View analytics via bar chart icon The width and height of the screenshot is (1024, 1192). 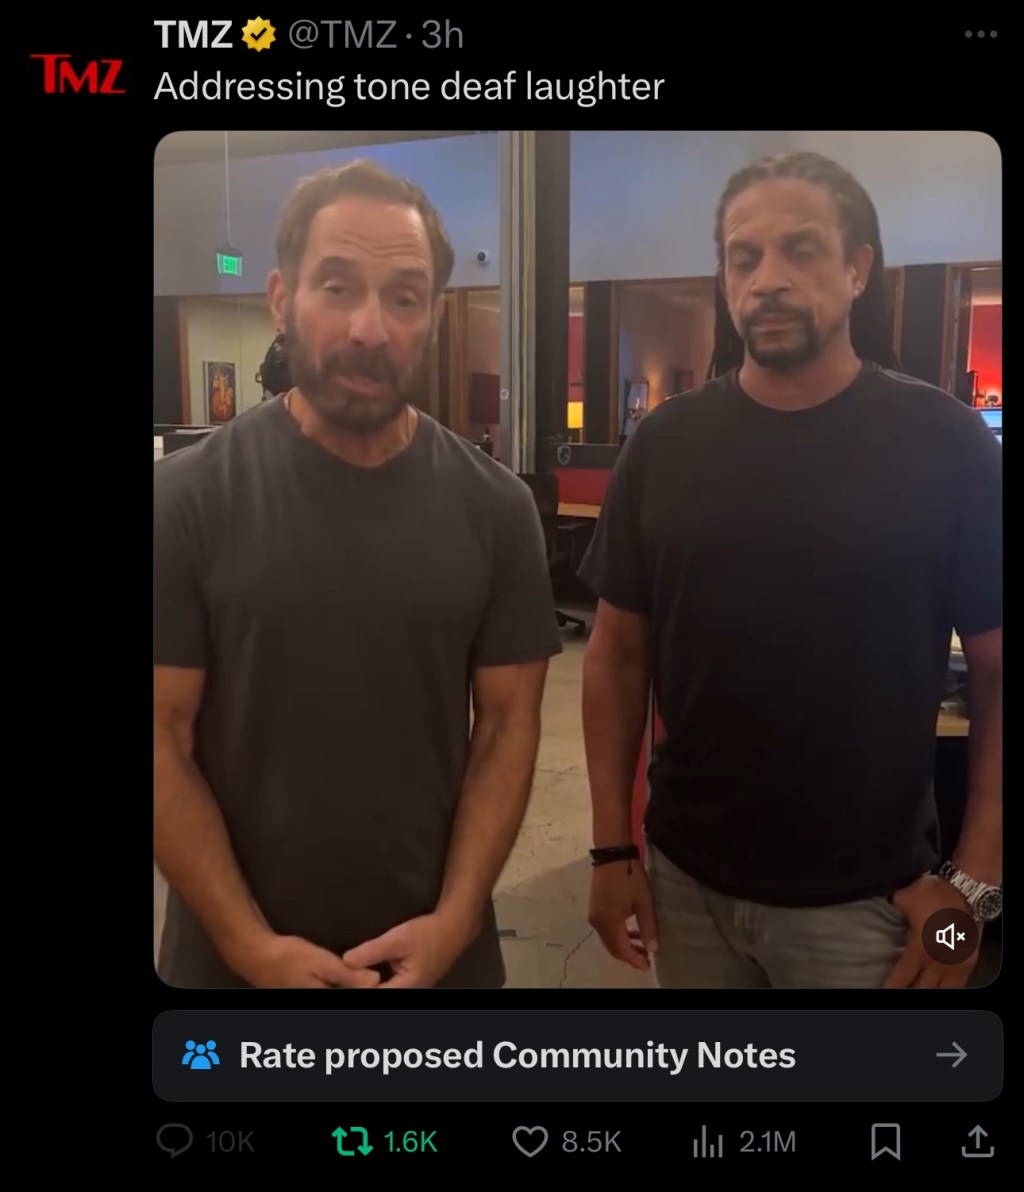[x=707, y=1141]
